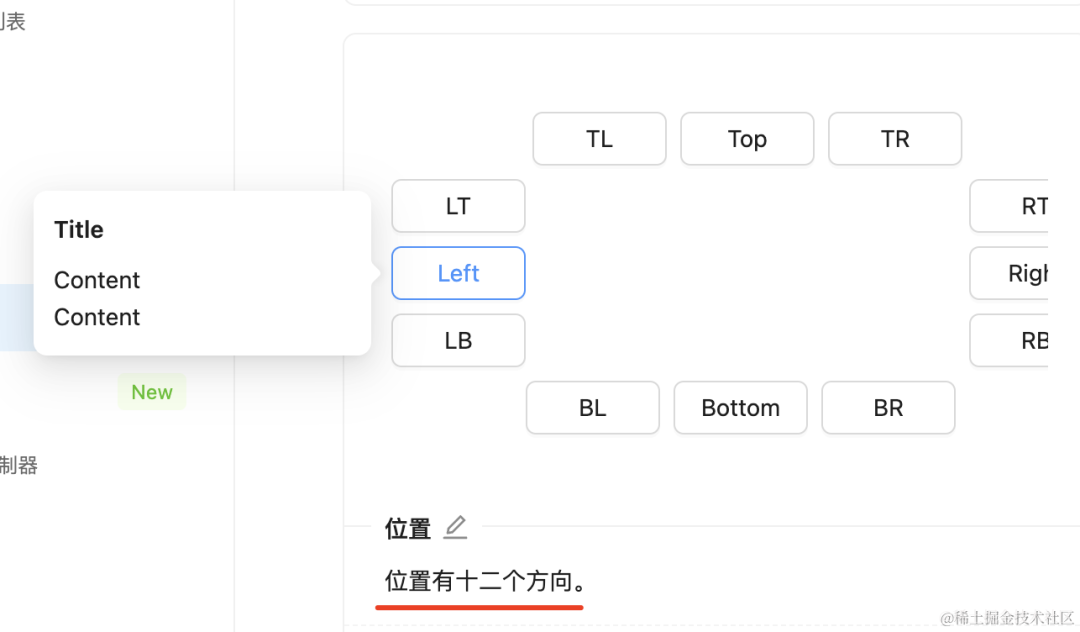Open the sidebar item ending in 列表
1080x632 pixels.
[12, 21]
